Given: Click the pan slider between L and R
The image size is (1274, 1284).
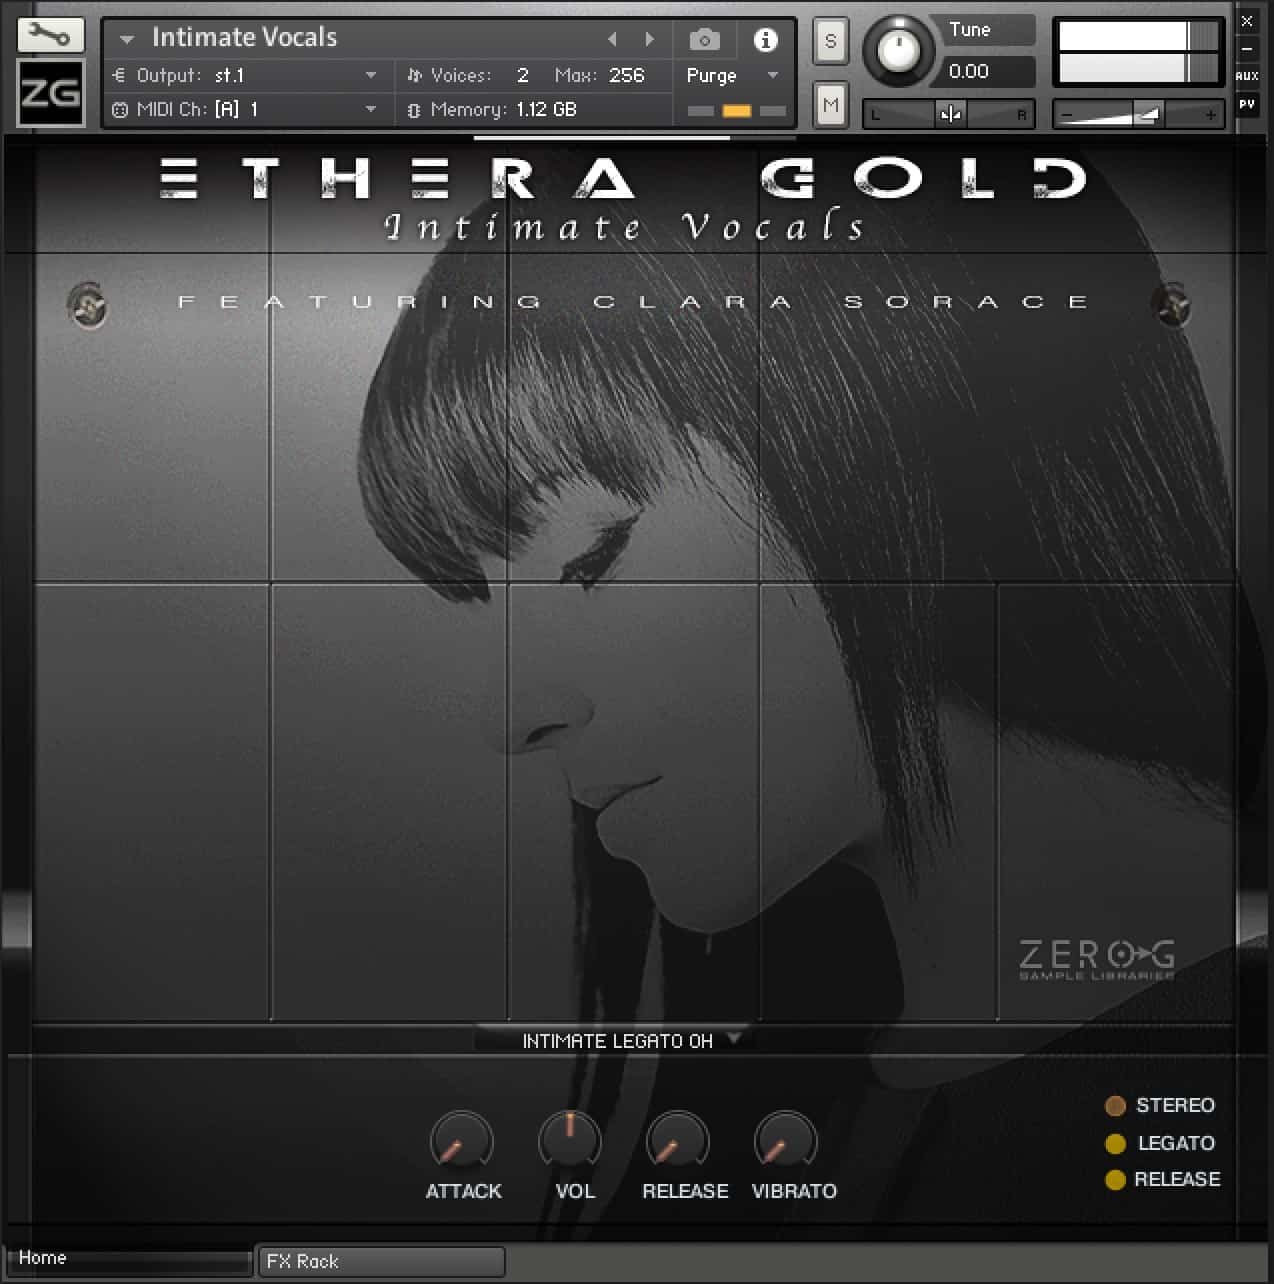Looking at the screenshot, I should tap(949, 114).
